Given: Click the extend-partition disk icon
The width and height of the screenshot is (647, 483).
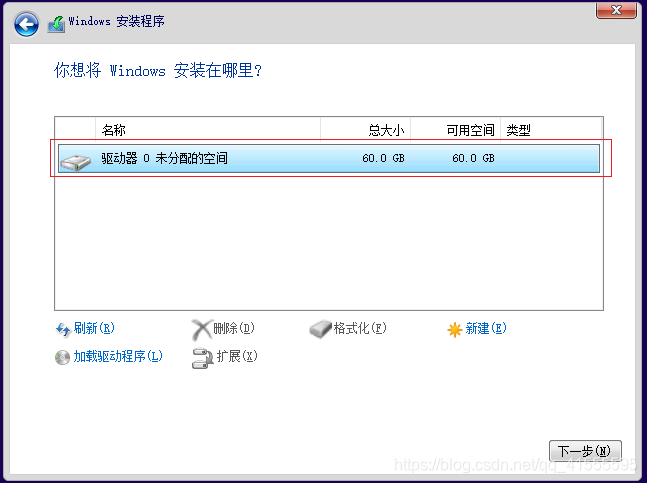Looking at the screenshot, I should (x=202, y=358).
